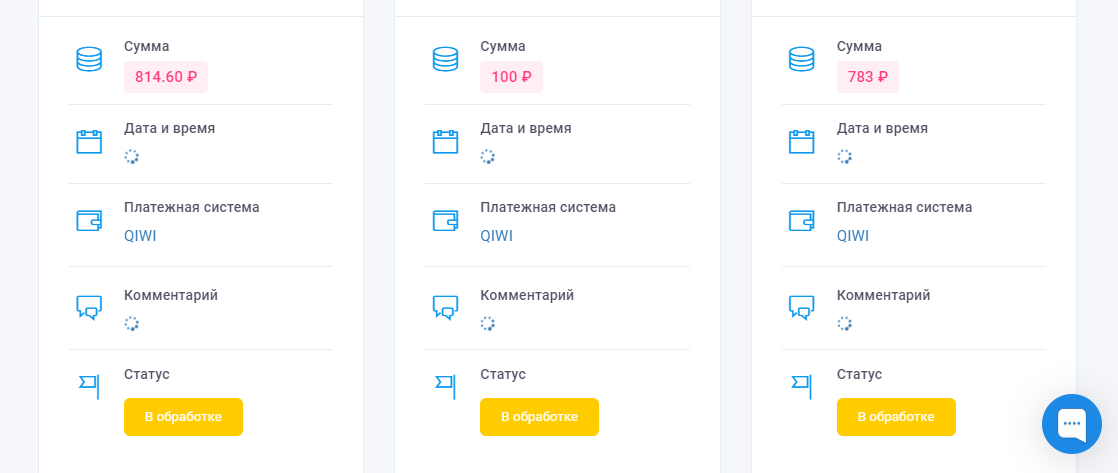Click calendar icon in the 100 ₽ card

click(x=445, y=141)
